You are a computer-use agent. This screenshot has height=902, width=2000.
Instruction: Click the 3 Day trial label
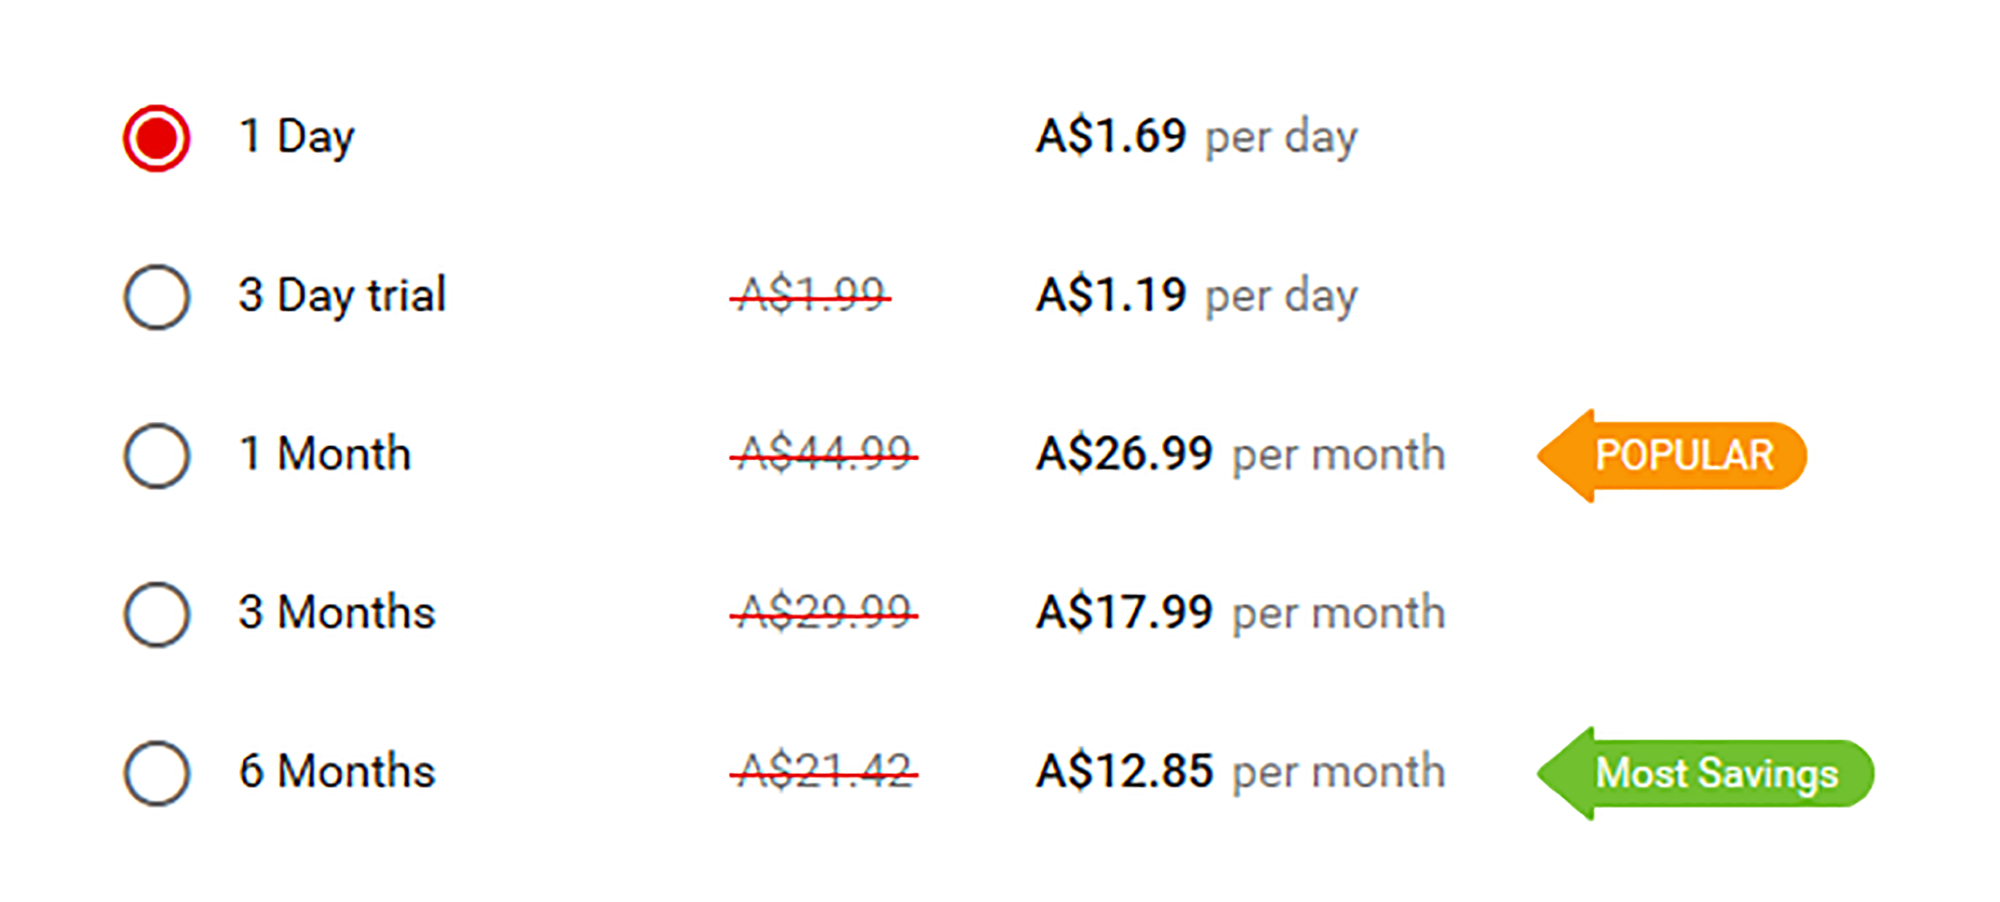(x=342, y=296)
